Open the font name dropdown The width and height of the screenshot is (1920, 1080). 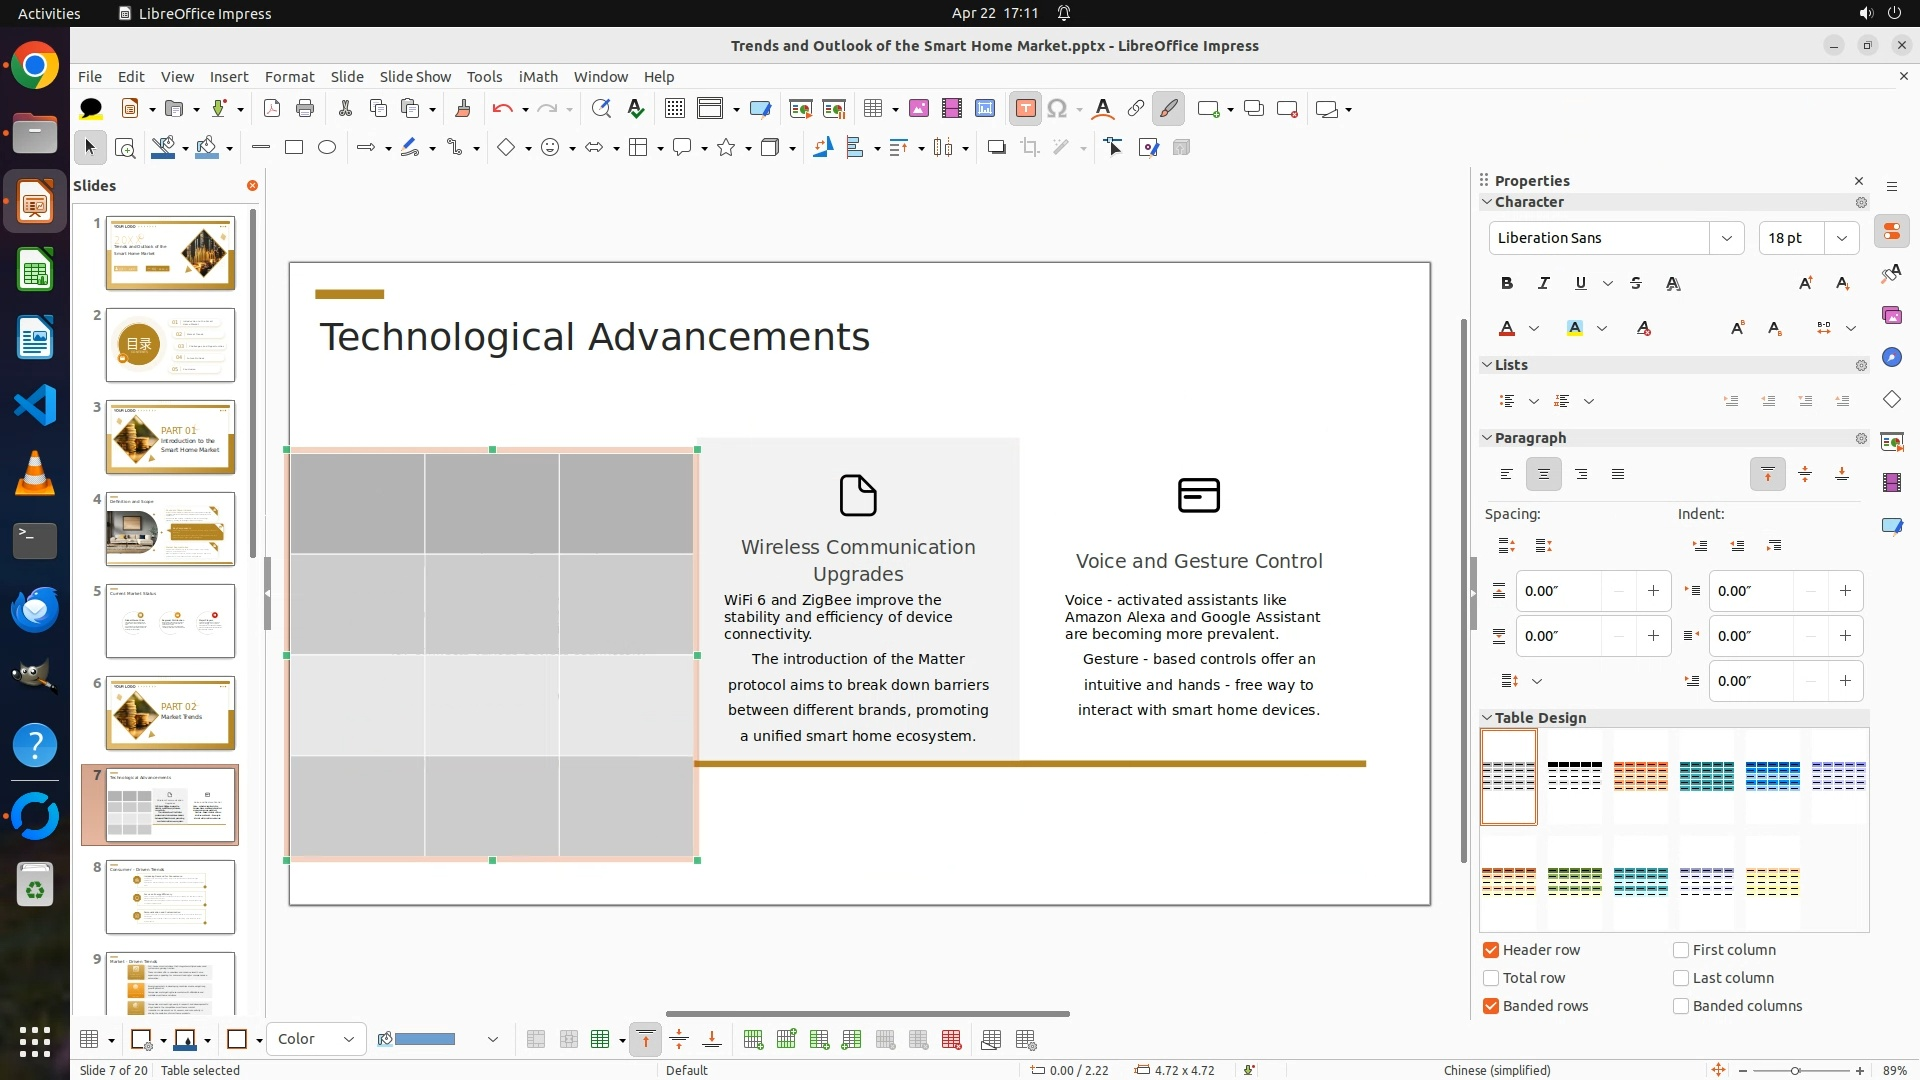tap(1727, 238)
